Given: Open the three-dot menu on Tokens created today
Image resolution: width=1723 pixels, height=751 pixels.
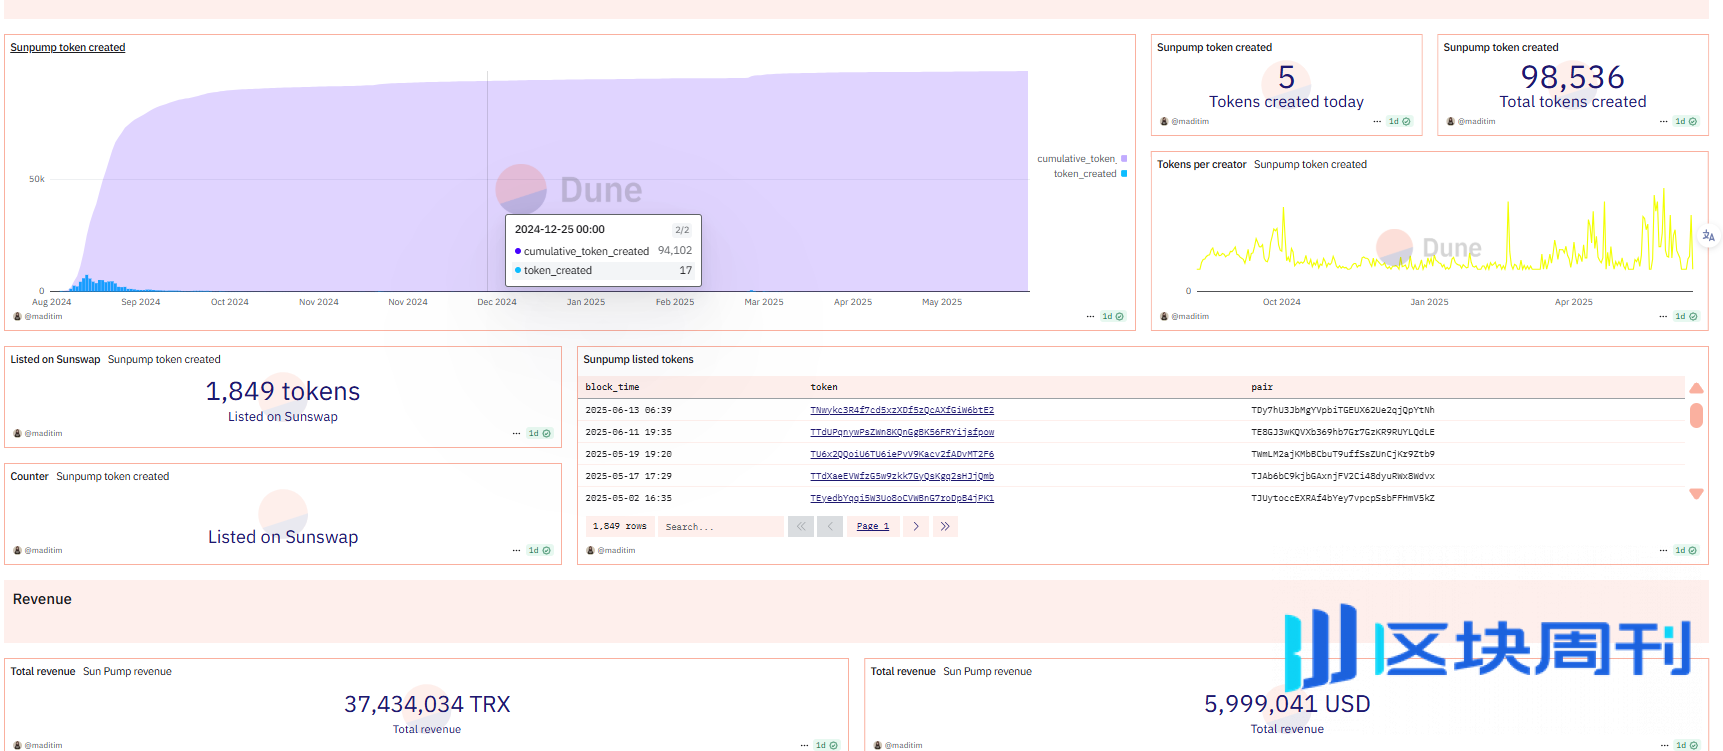Looking at the screenshot, I should [1377, 122].
